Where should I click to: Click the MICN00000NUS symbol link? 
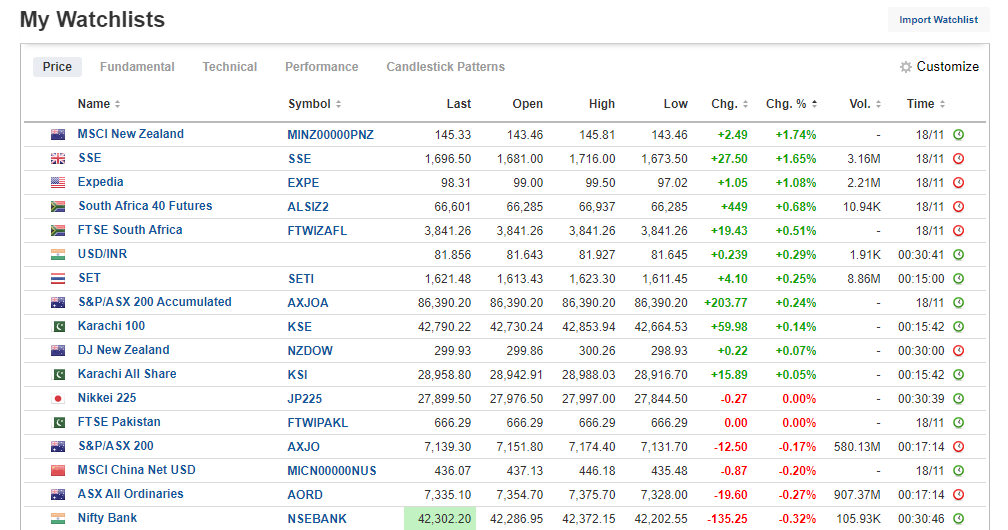point(332,471)
